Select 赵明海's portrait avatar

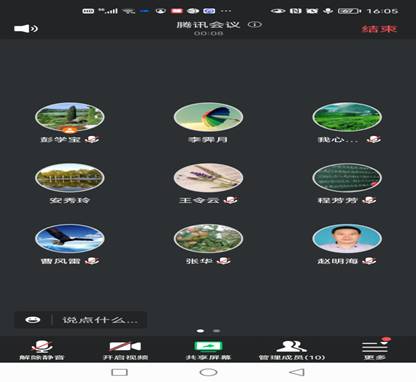pos(347,238)
